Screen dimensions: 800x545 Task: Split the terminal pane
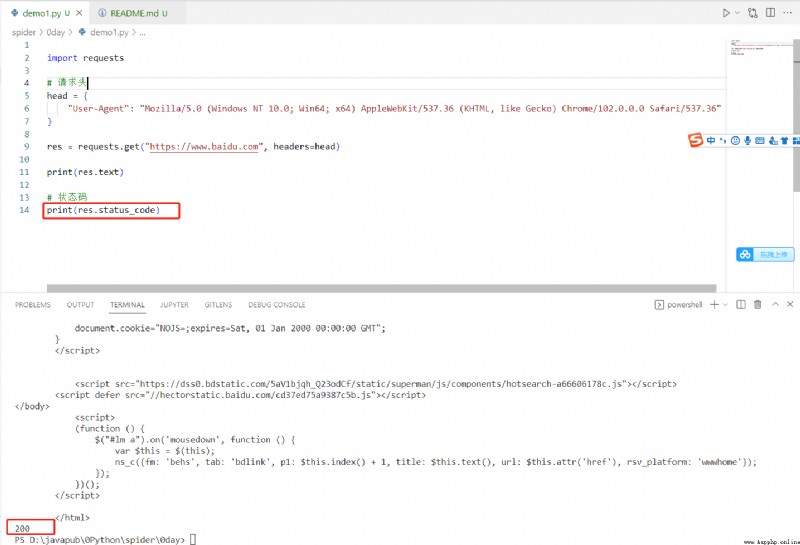pos(741,305)
